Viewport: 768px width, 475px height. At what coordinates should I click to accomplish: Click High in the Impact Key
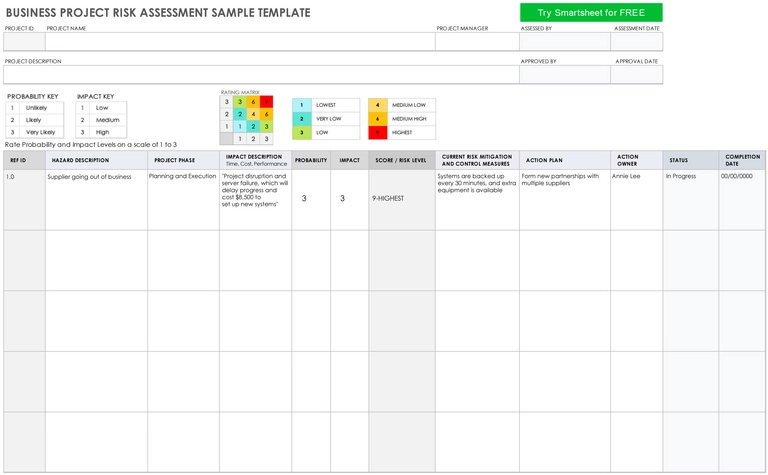[102, 132]
